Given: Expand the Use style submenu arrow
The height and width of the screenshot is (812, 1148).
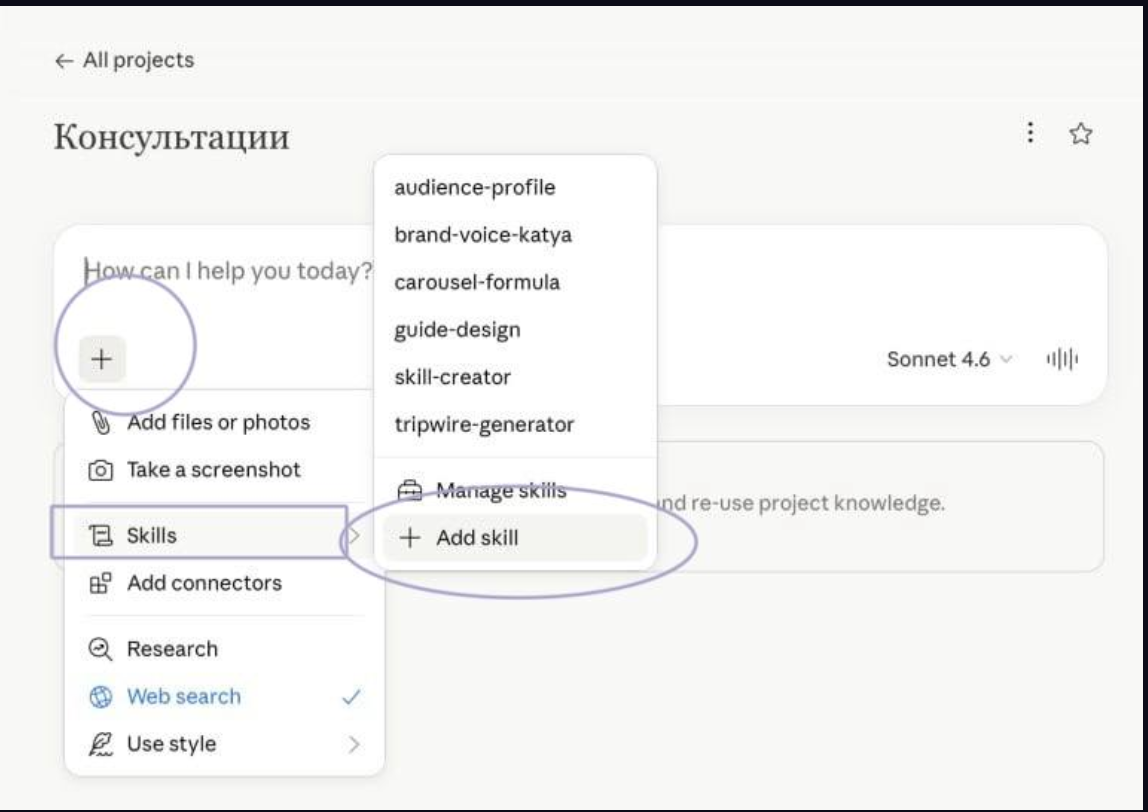Looking at the screenshot, I should 354,745.
